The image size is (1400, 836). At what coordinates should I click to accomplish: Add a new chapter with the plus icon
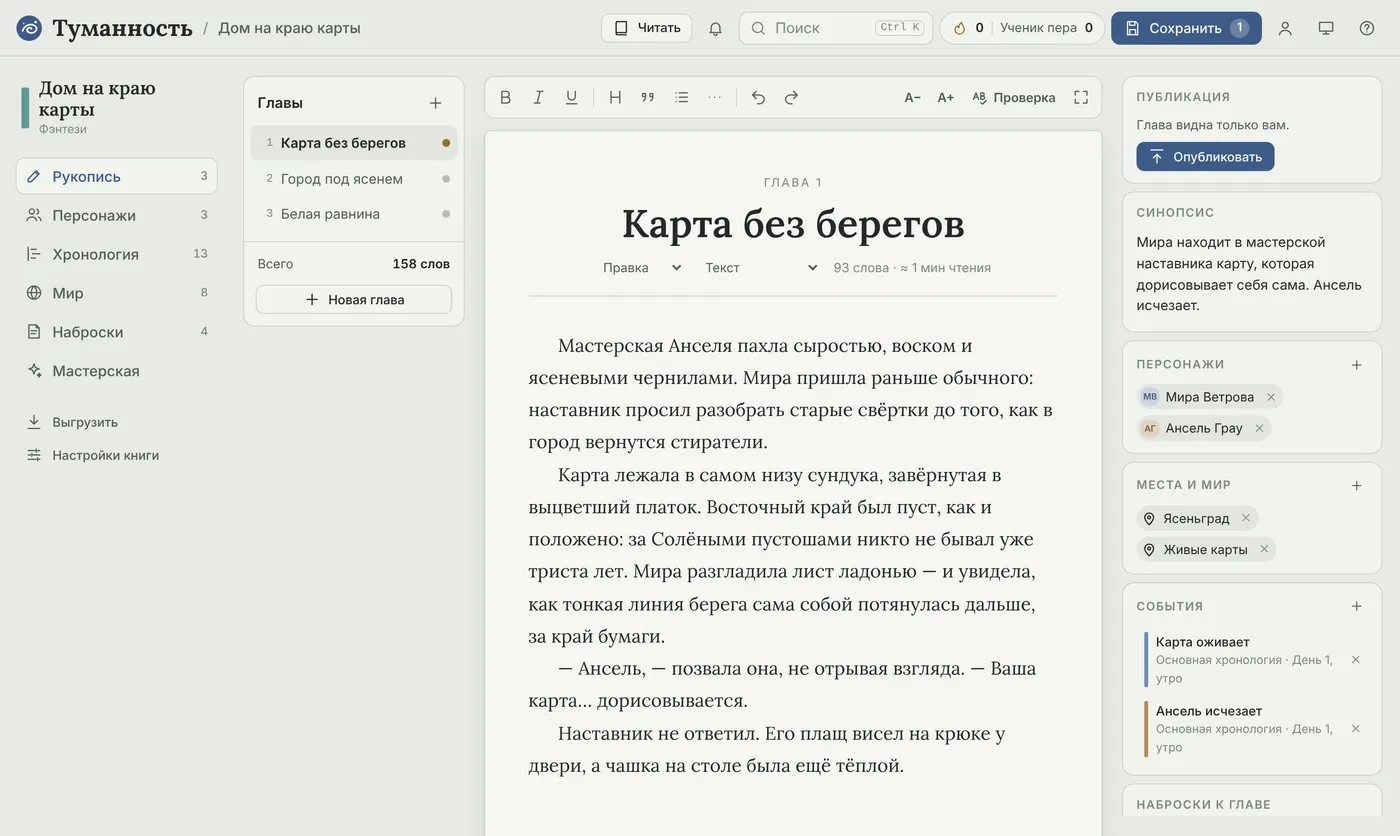coord(435,103)
